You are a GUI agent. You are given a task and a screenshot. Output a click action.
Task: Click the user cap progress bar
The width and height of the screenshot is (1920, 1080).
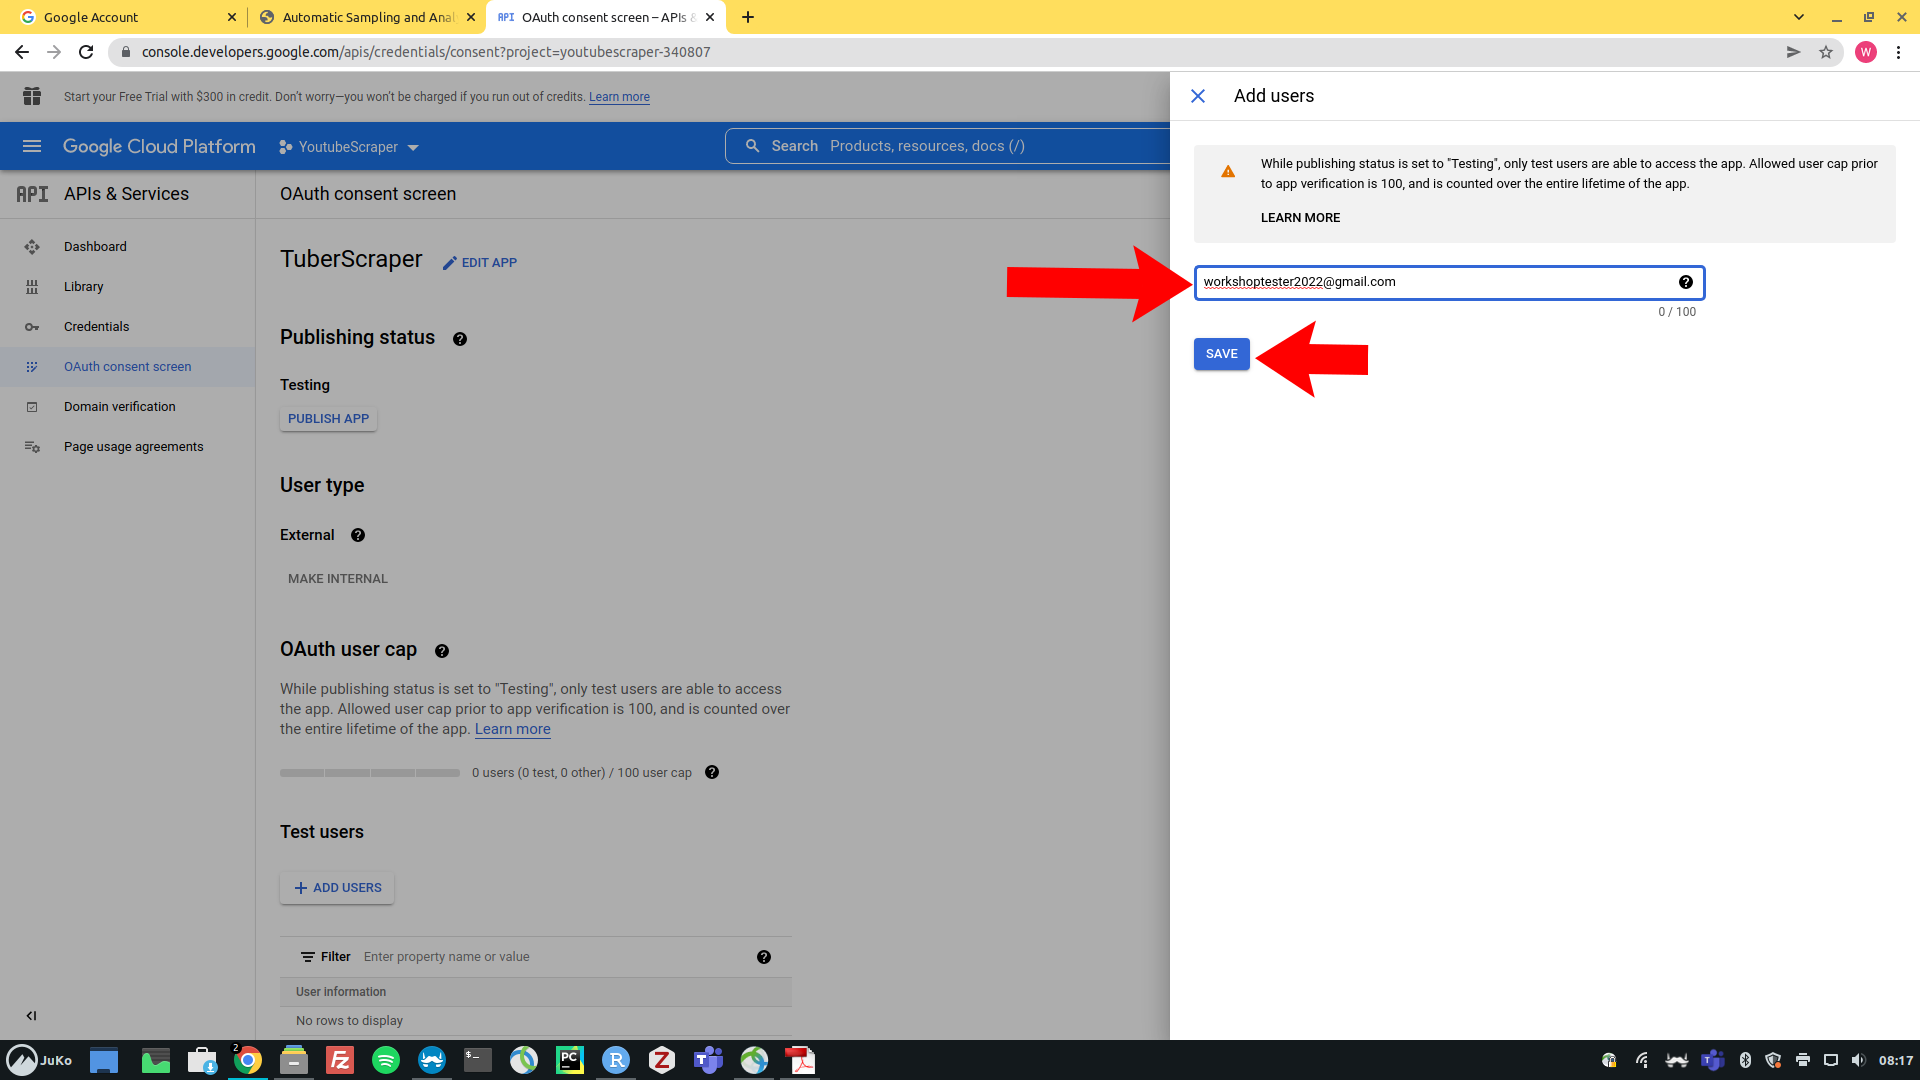[x=370, y=773]
